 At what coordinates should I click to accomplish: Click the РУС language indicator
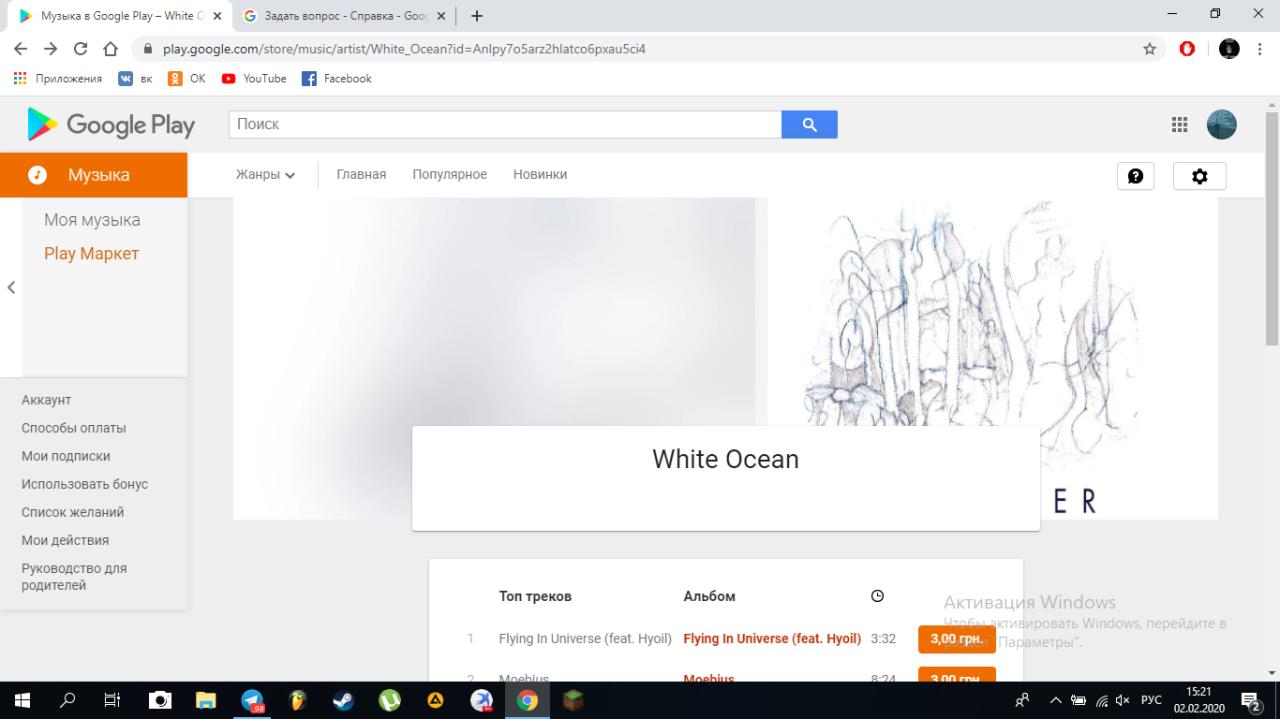(x=1151, y=700)
